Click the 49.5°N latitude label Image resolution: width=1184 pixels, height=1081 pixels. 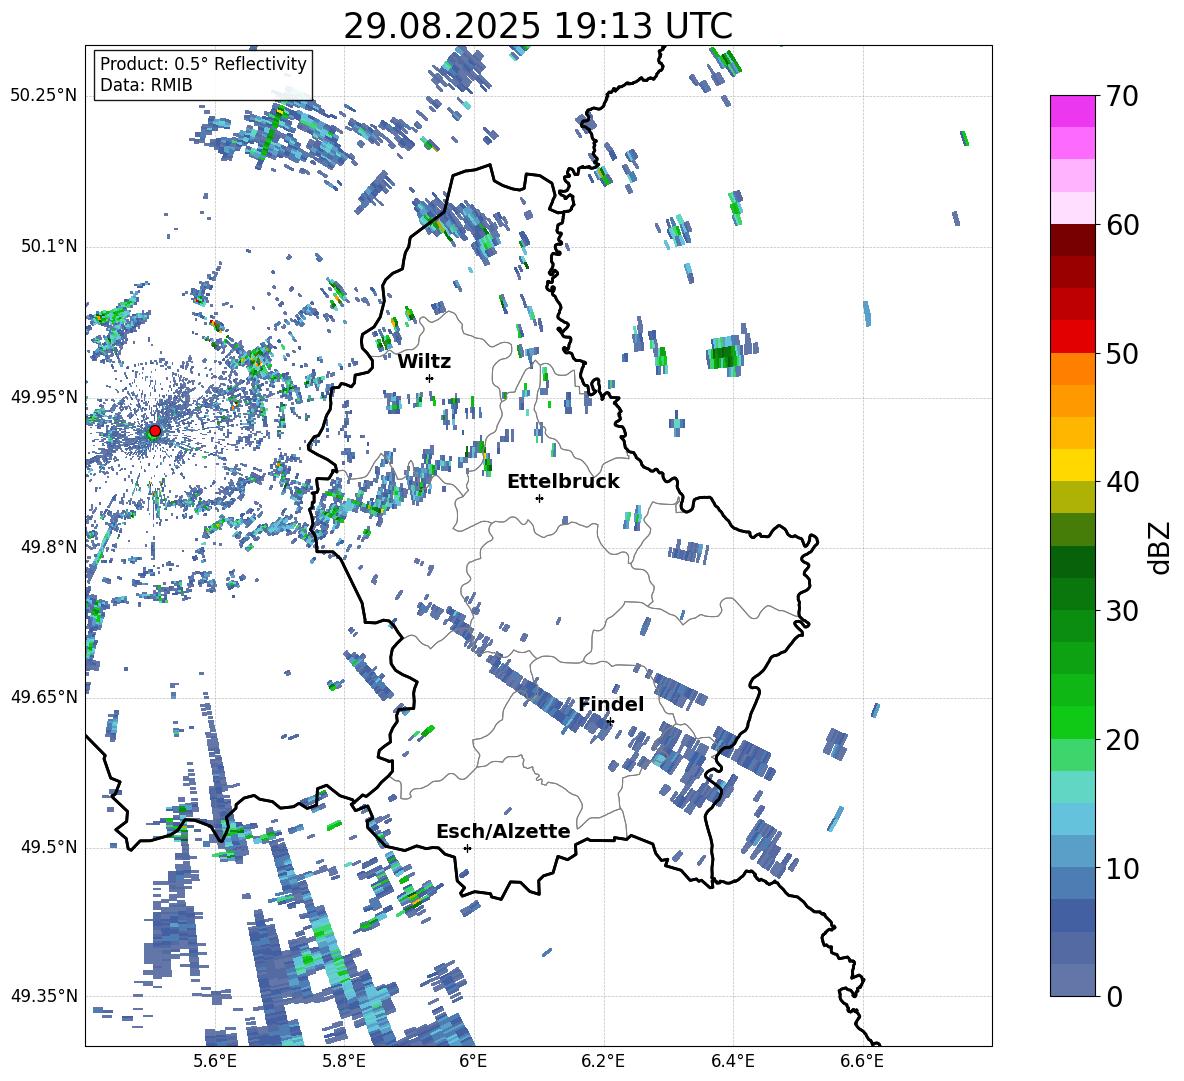[x=48, y=847]
